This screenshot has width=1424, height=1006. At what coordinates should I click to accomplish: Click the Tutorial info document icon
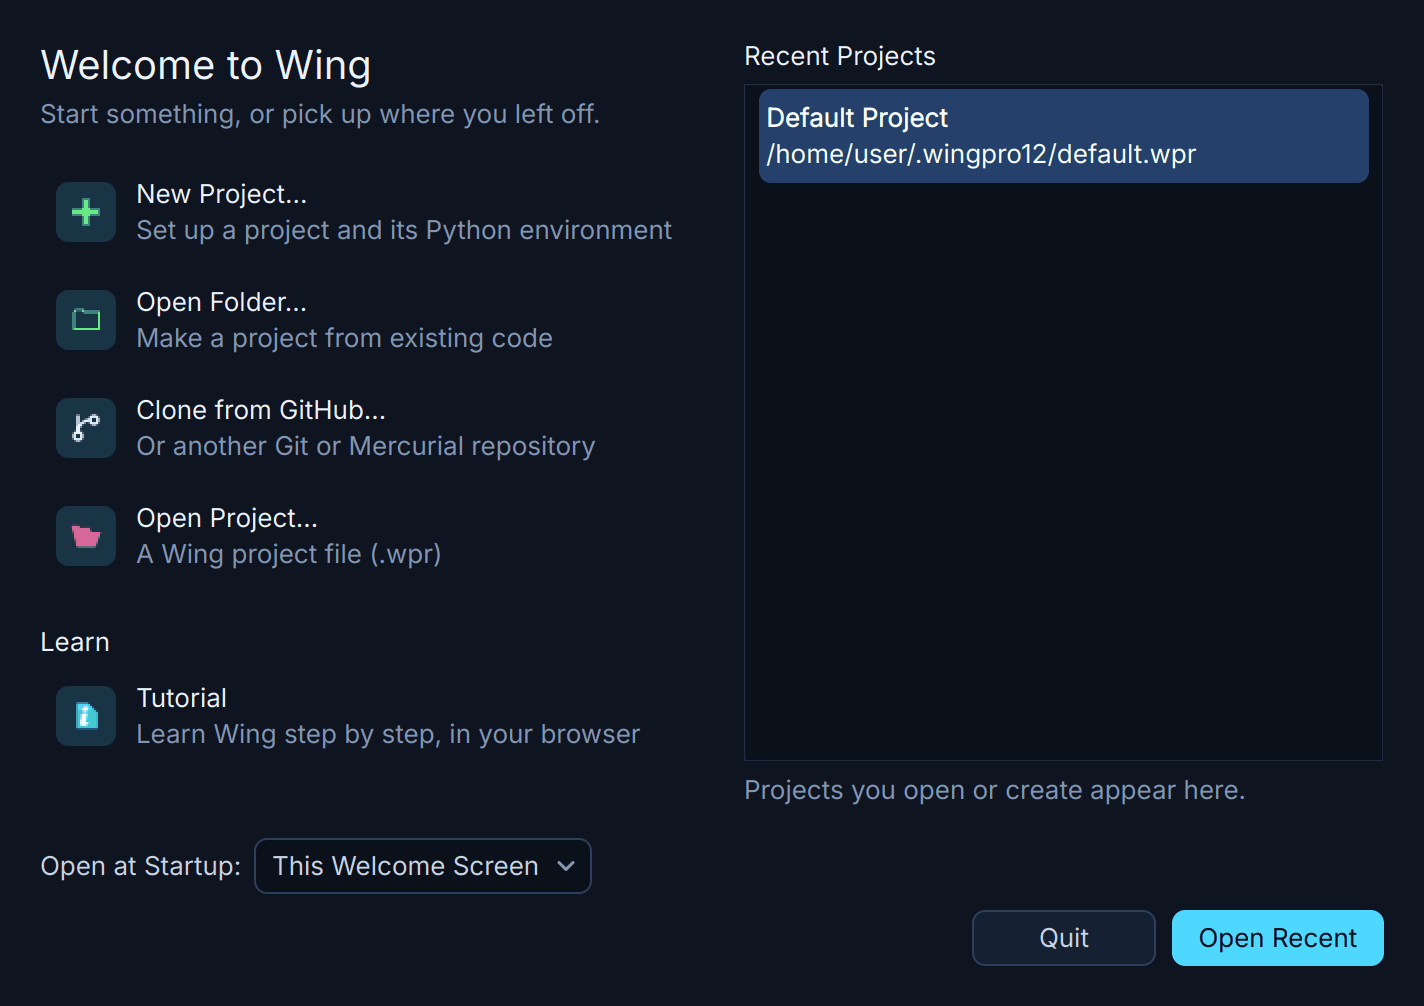pyautogui.click(x=86, y=716)
